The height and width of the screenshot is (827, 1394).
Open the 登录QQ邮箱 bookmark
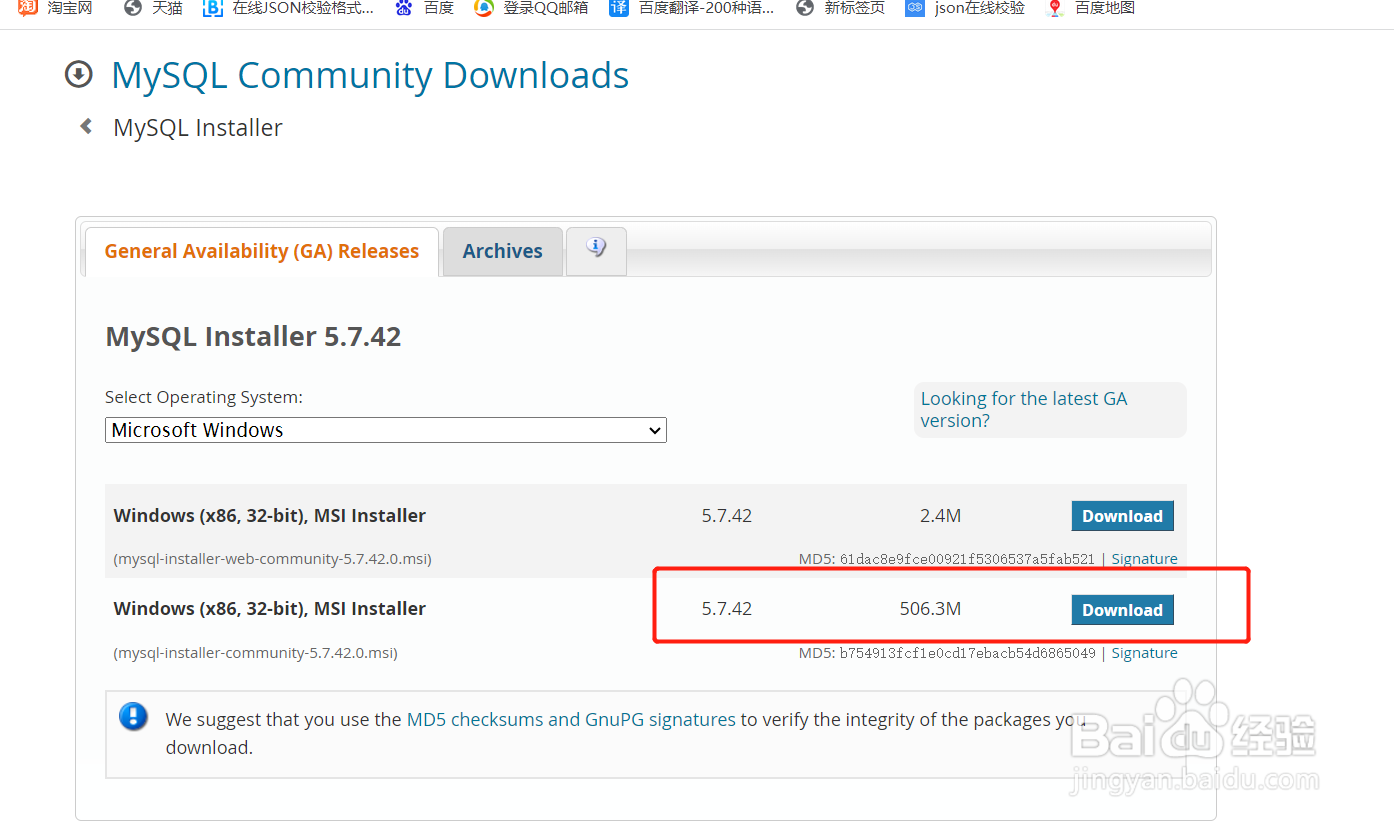(531, 8)
